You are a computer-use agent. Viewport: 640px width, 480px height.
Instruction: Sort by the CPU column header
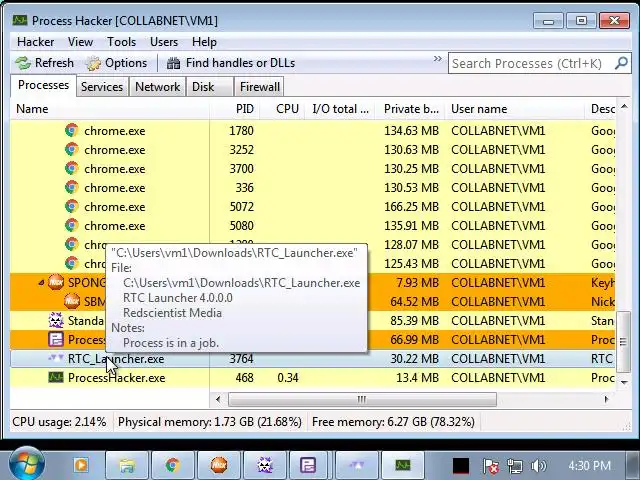(282, 109)
